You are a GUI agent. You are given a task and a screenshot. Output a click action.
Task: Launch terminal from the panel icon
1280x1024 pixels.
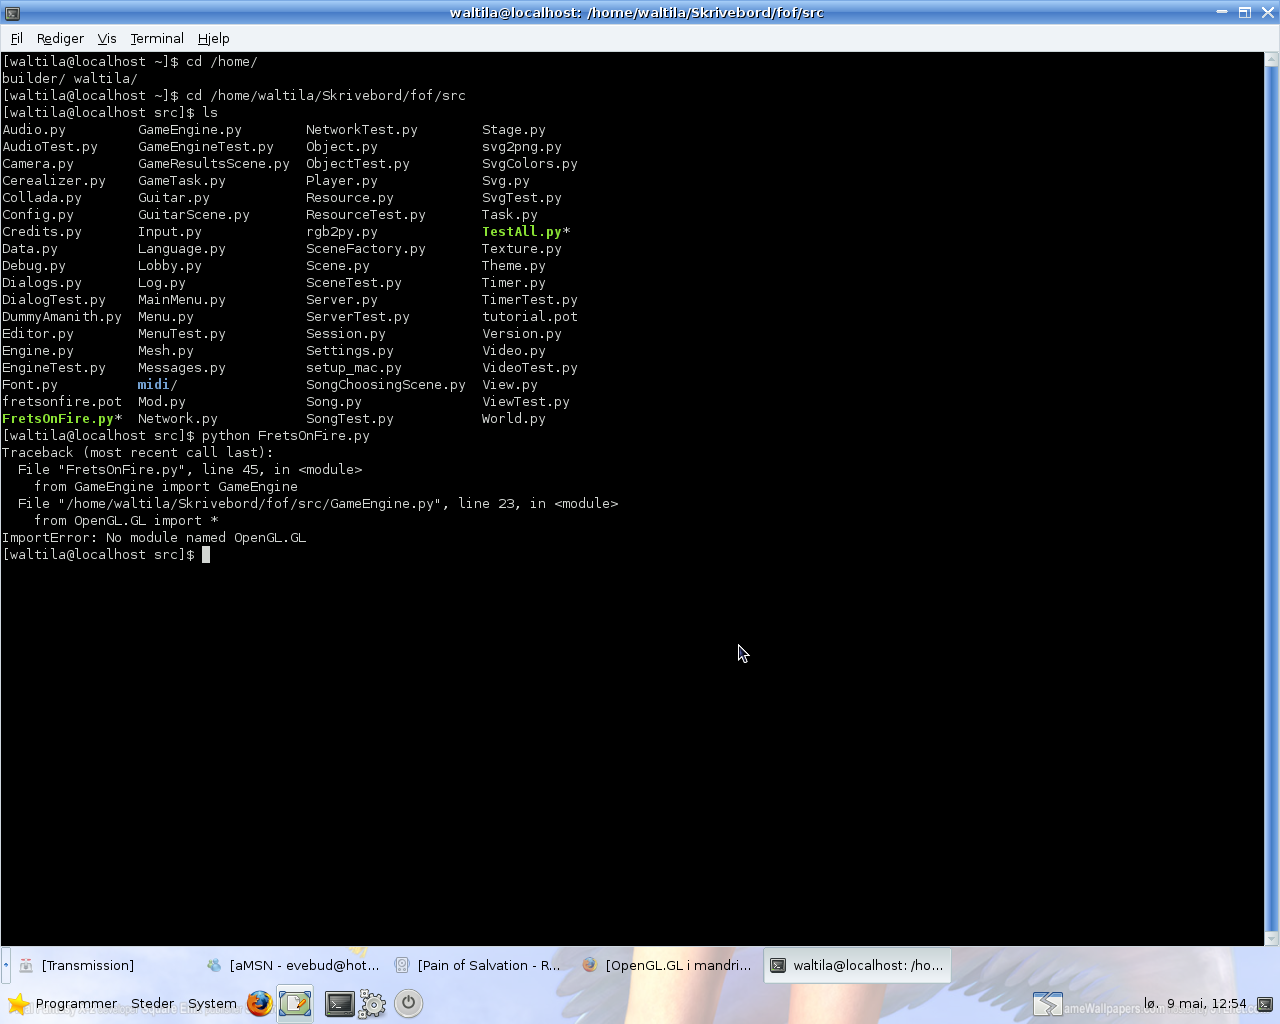coord(339,1003)
